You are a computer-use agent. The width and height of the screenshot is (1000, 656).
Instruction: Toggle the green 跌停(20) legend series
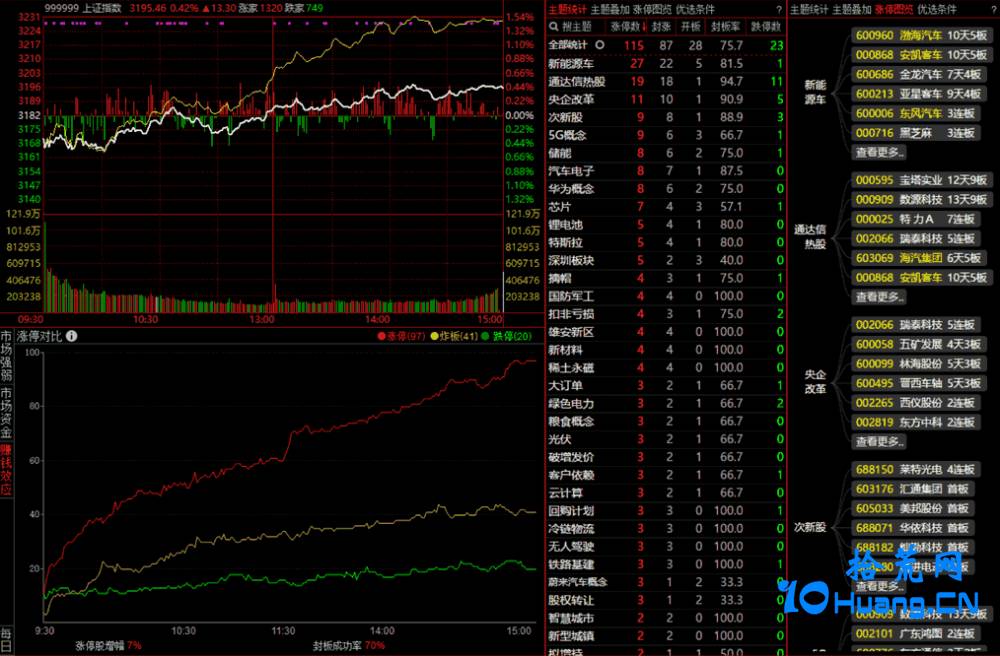[506, 336]
